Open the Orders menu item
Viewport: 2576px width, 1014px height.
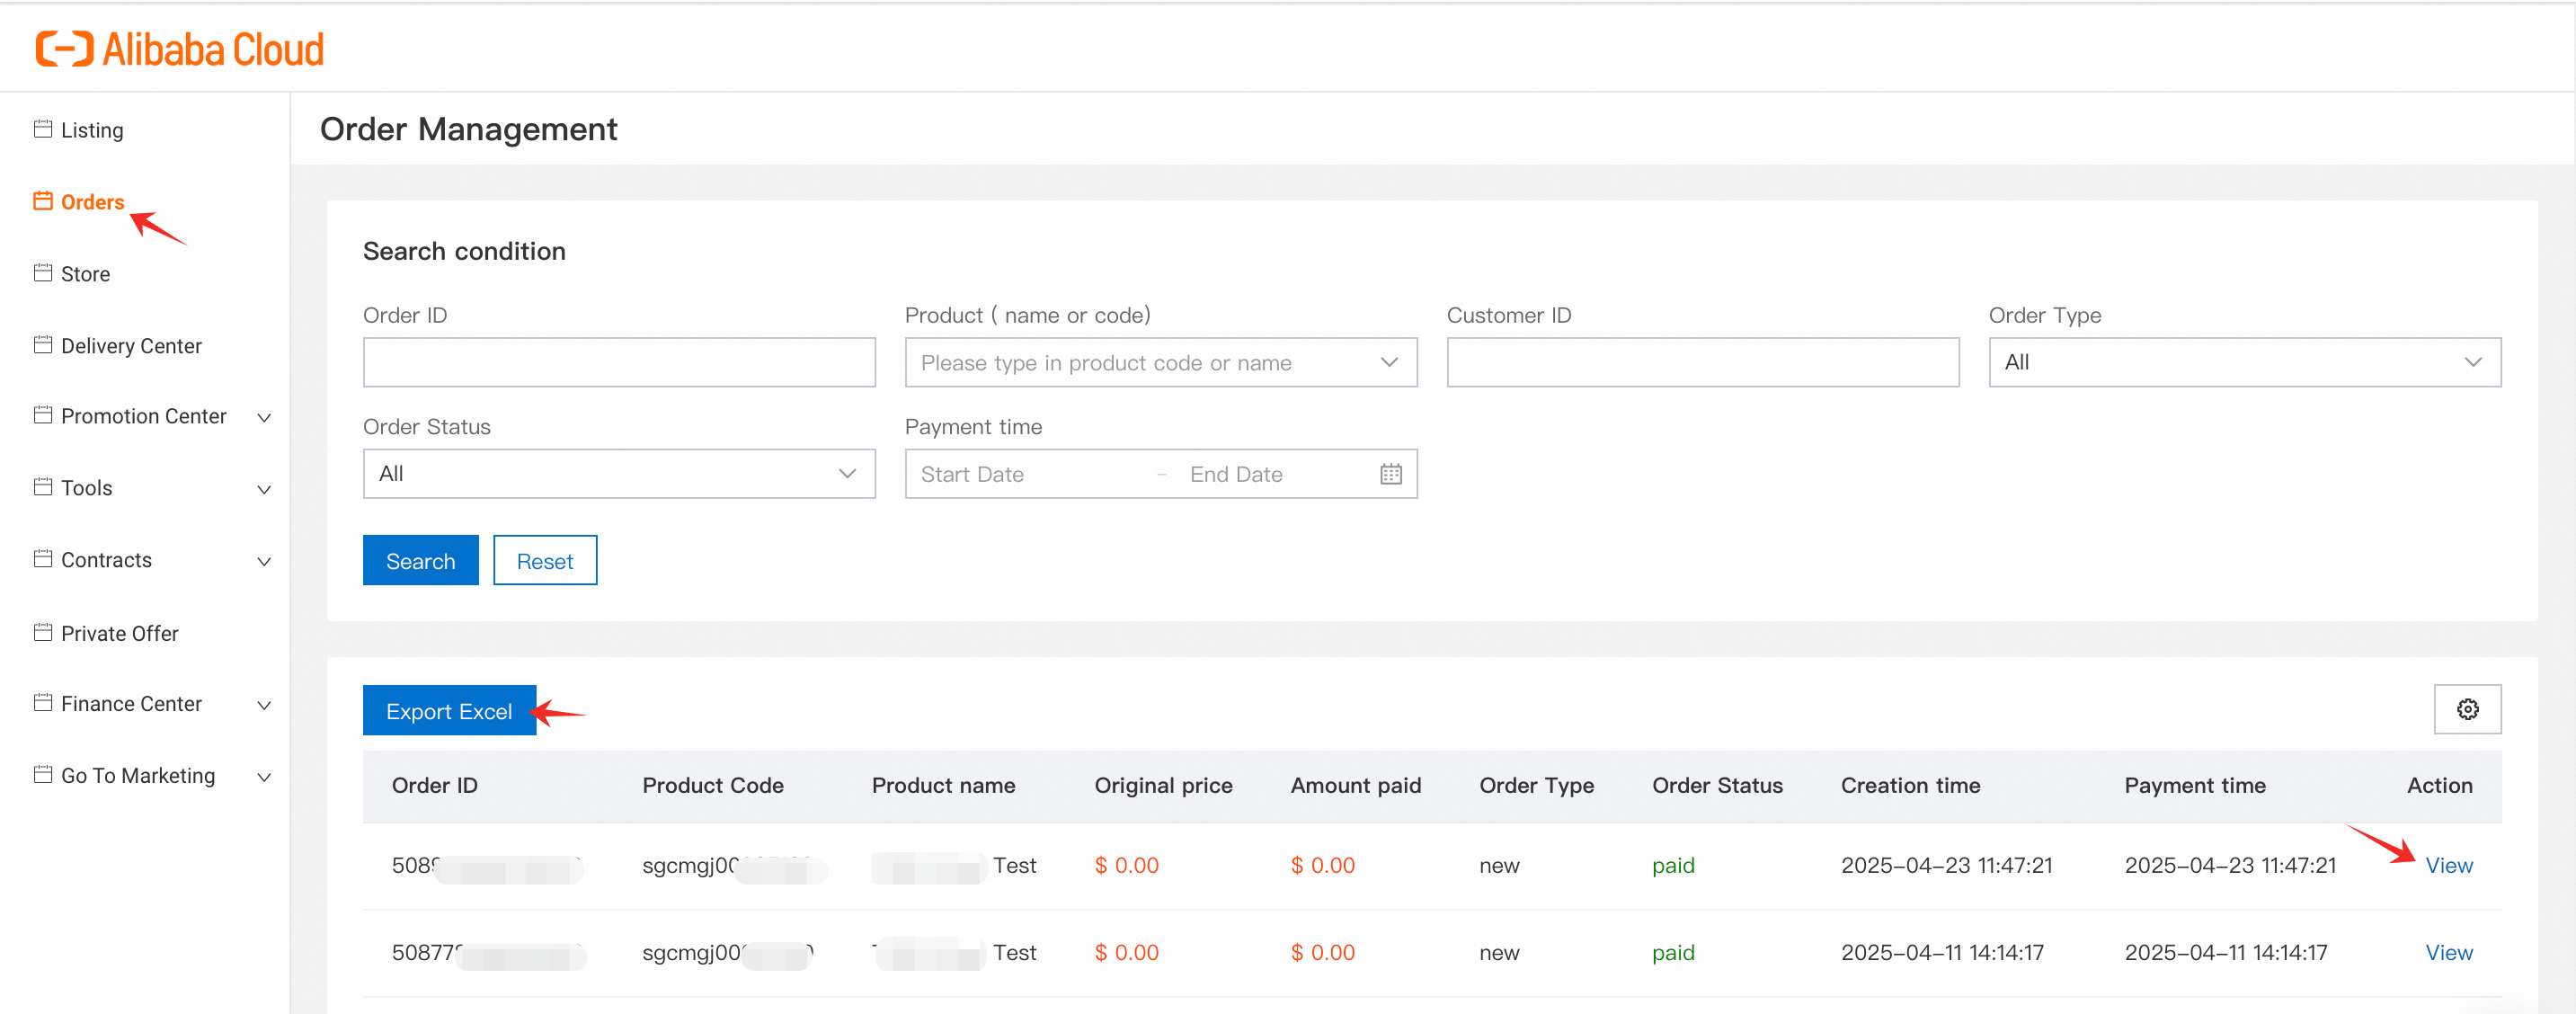pos(92,202)
